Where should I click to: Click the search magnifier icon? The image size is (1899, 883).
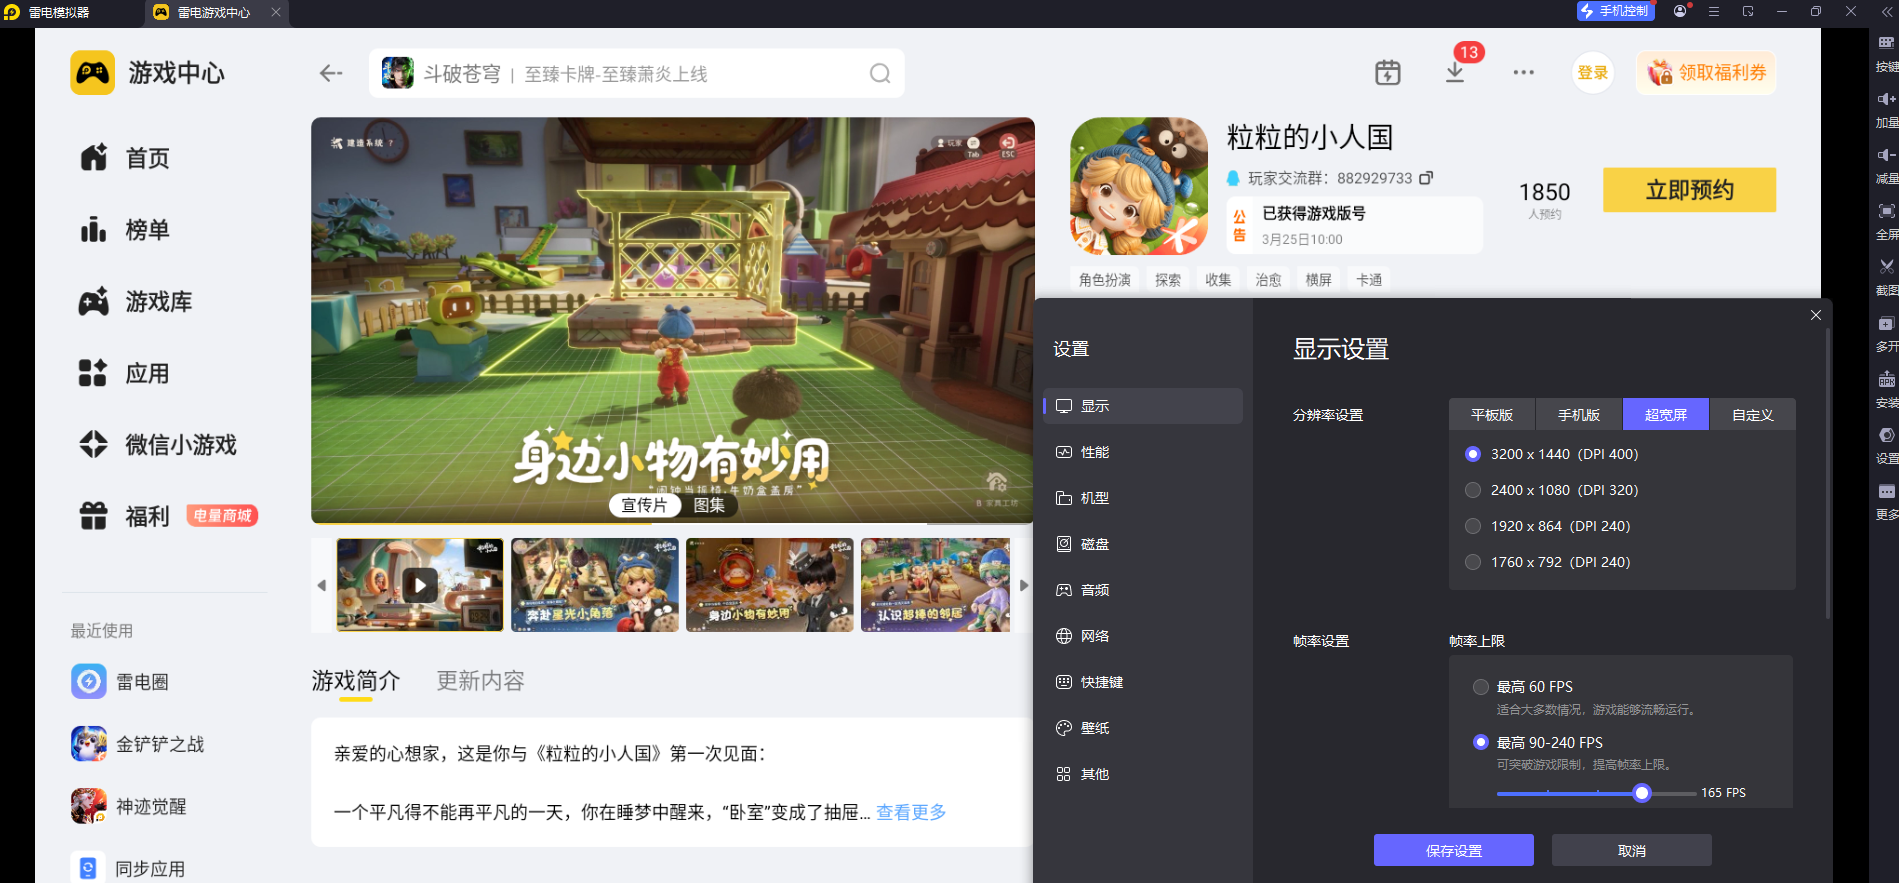(879, 74)
